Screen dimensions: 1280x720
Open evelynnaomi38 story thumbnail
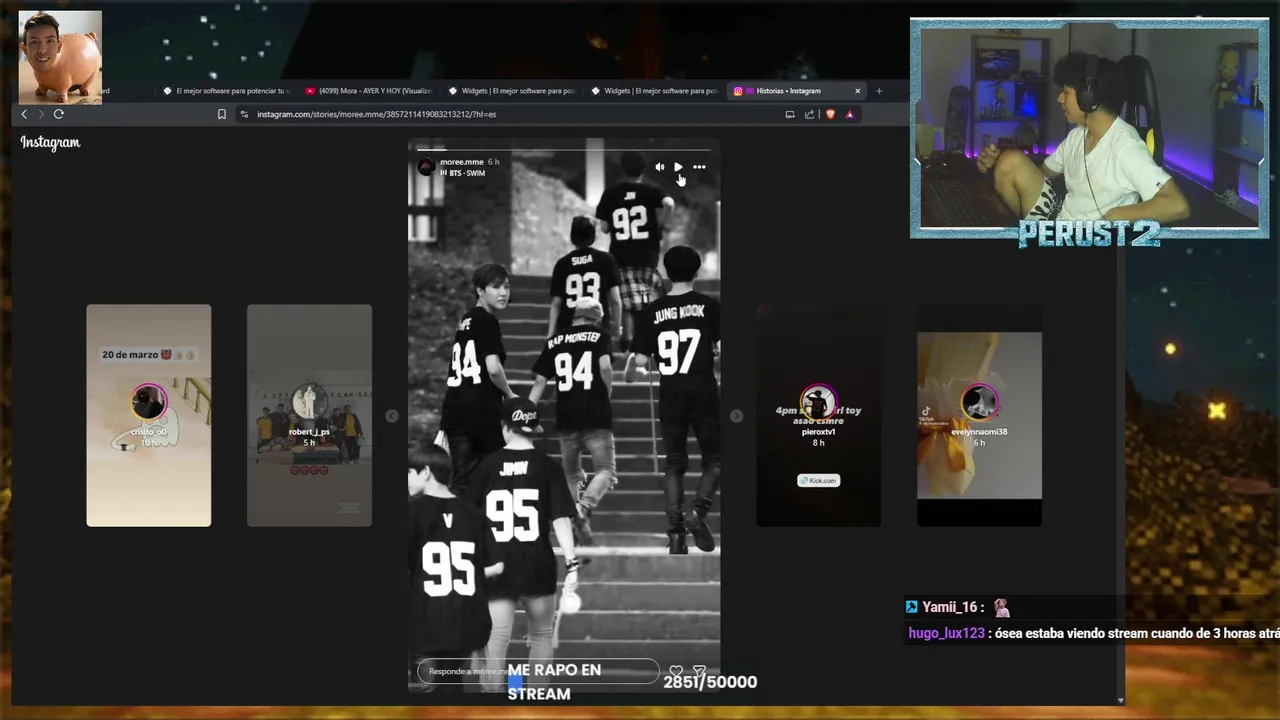pyautogui.click(x=979, y=415)
